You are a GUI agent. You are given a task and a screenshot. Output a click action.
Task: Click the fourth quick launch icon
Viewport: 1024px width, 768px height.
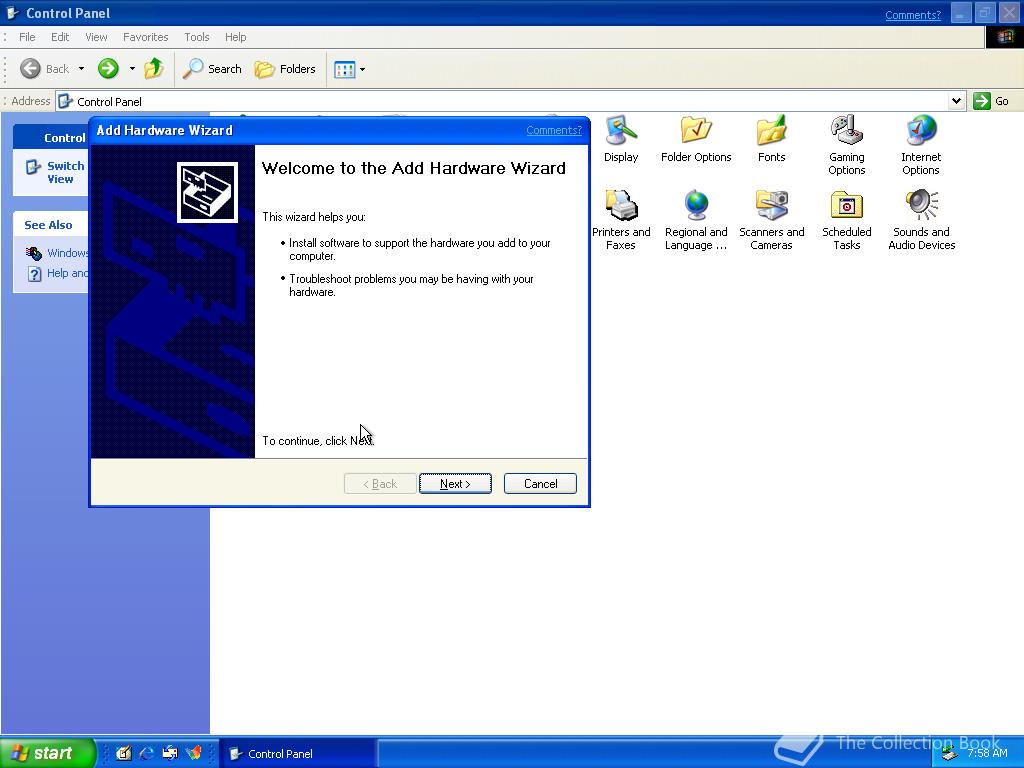[194, 754]
